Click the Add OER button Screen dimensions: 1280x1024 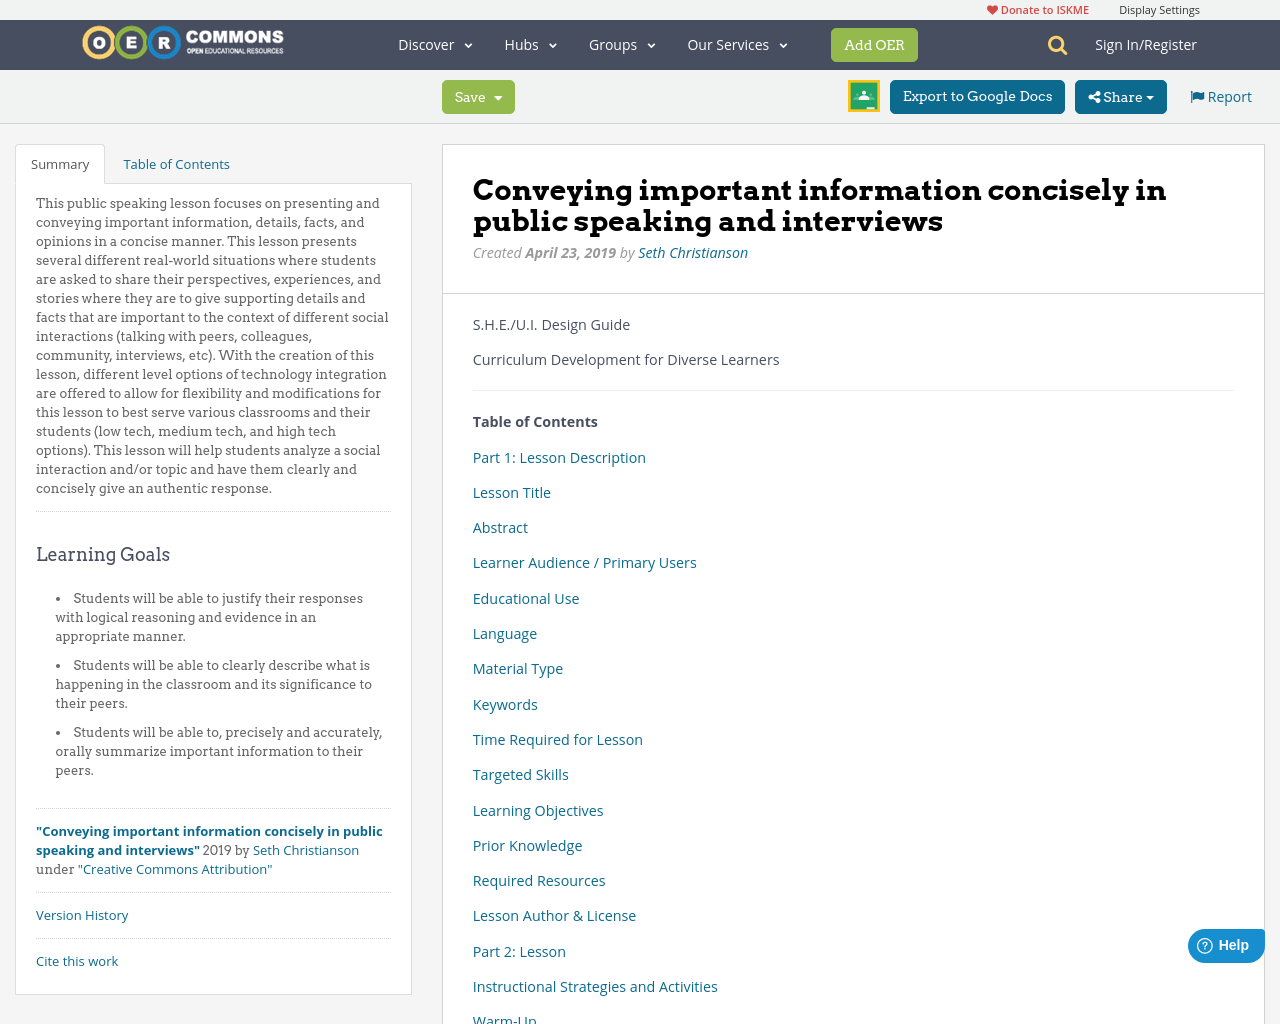874,44
